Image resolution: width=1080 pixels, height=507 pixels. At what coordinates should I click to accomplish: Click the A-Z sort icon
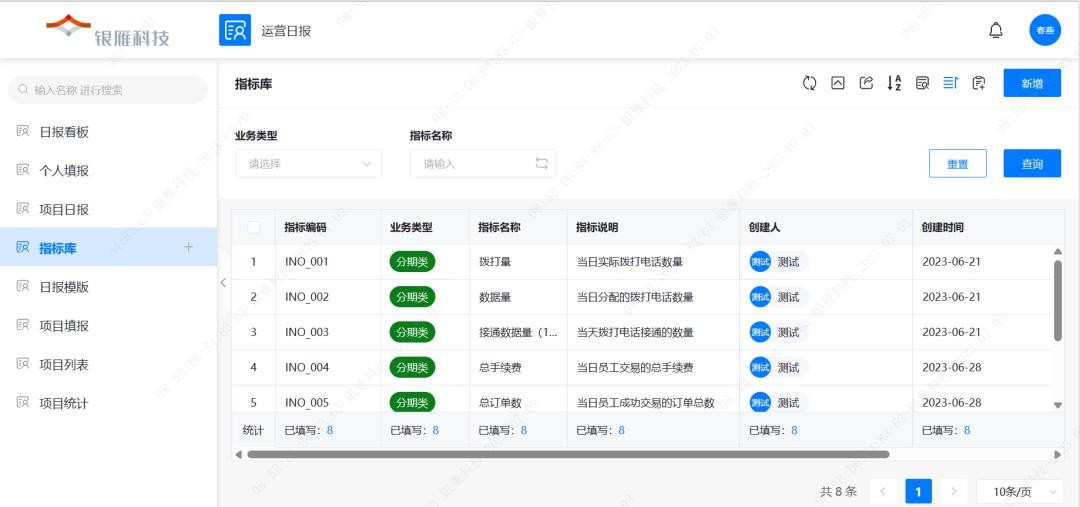pos(894,83)
